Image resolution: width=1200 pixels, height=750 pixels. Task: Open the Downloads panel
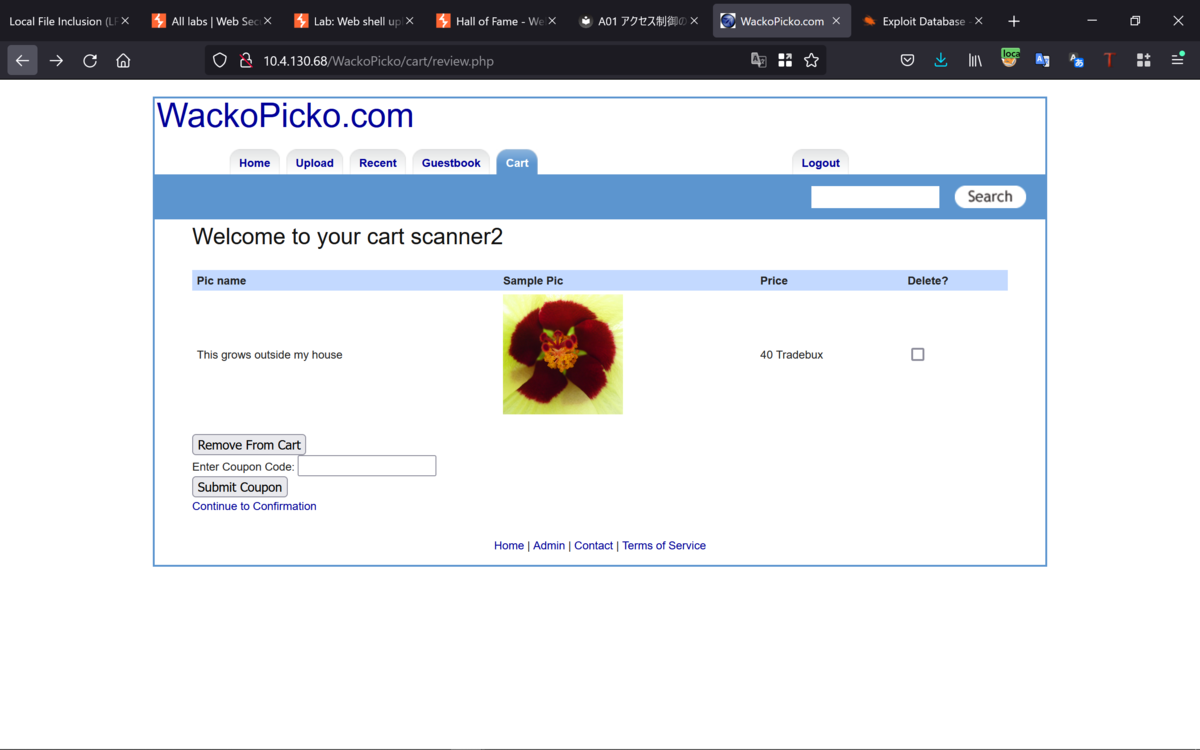pos(941,61)
